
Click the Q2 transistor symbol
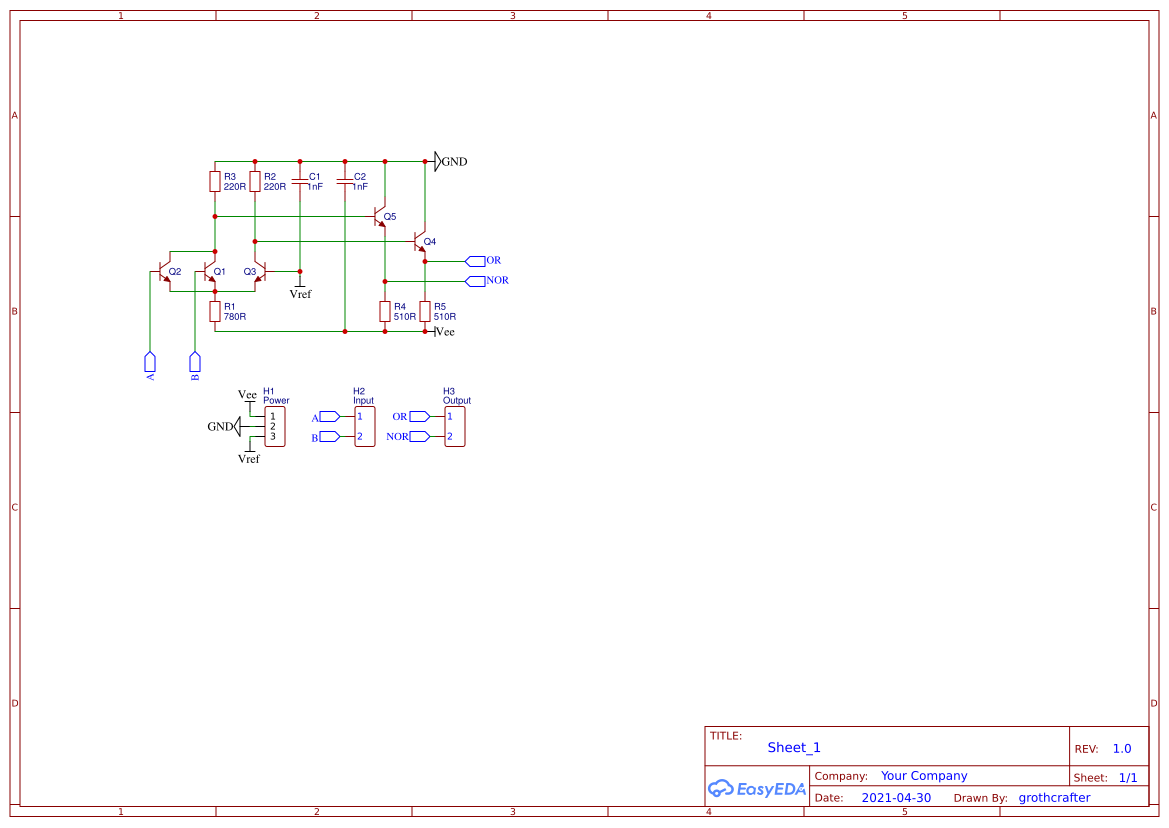point(164,271)
